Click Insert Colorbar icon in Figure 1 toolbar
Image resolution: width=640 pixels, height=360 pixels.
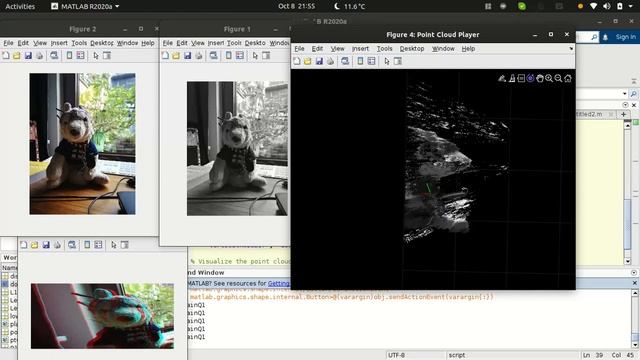point(229,56)
